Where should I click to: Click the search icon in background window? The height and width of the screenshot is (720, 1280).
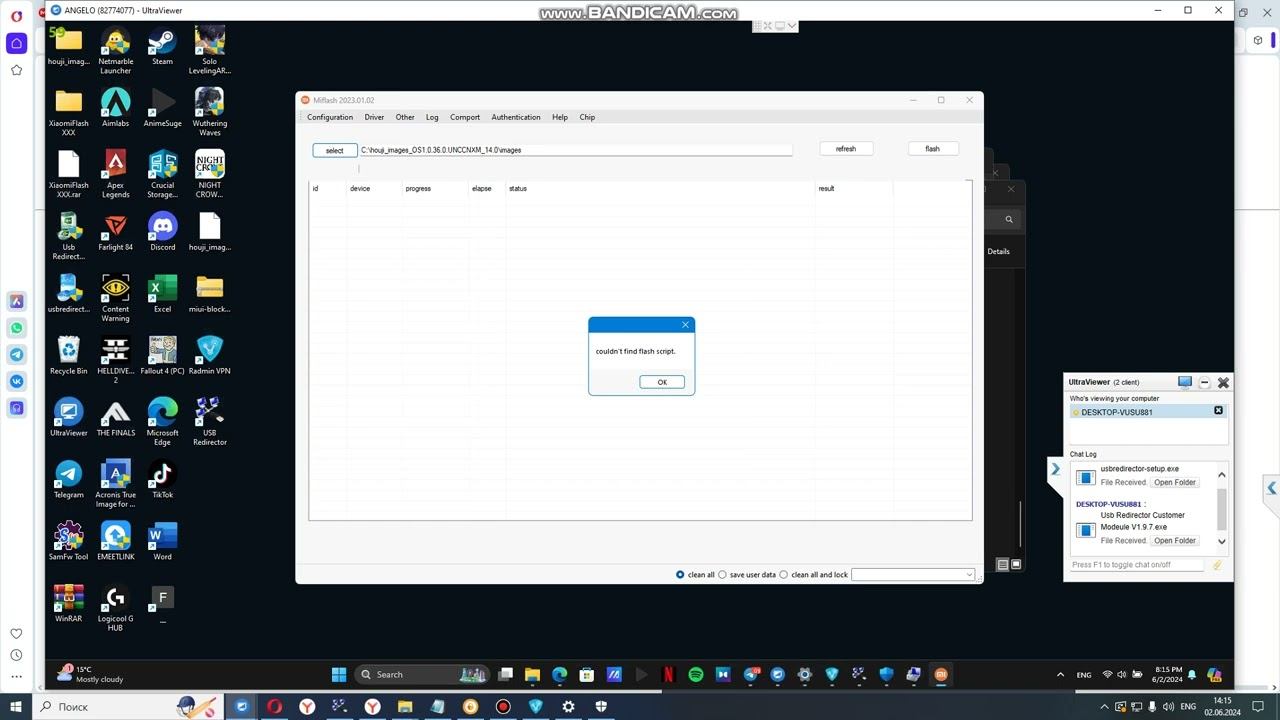[1009, 219]
